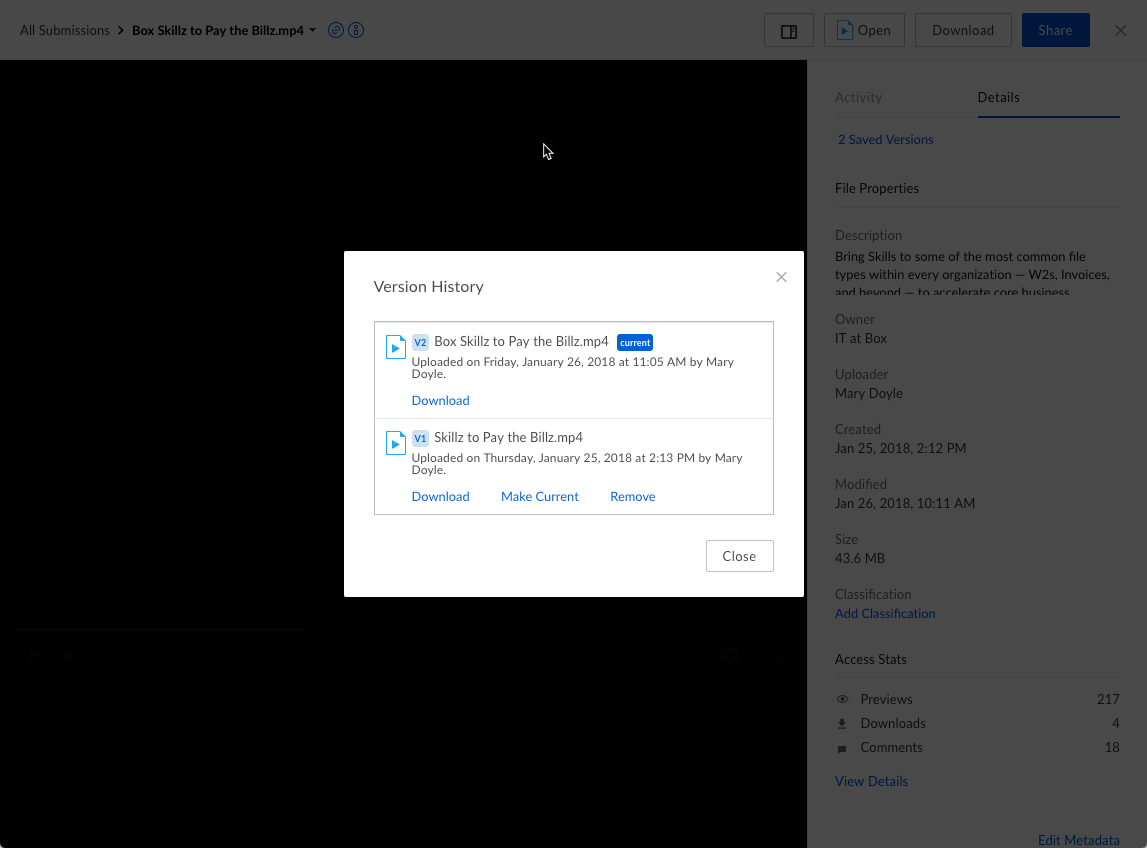1147x848 pixels.
Task: Toggle the sidebar panel icon in top toolbar
Action: pos(788,30)
